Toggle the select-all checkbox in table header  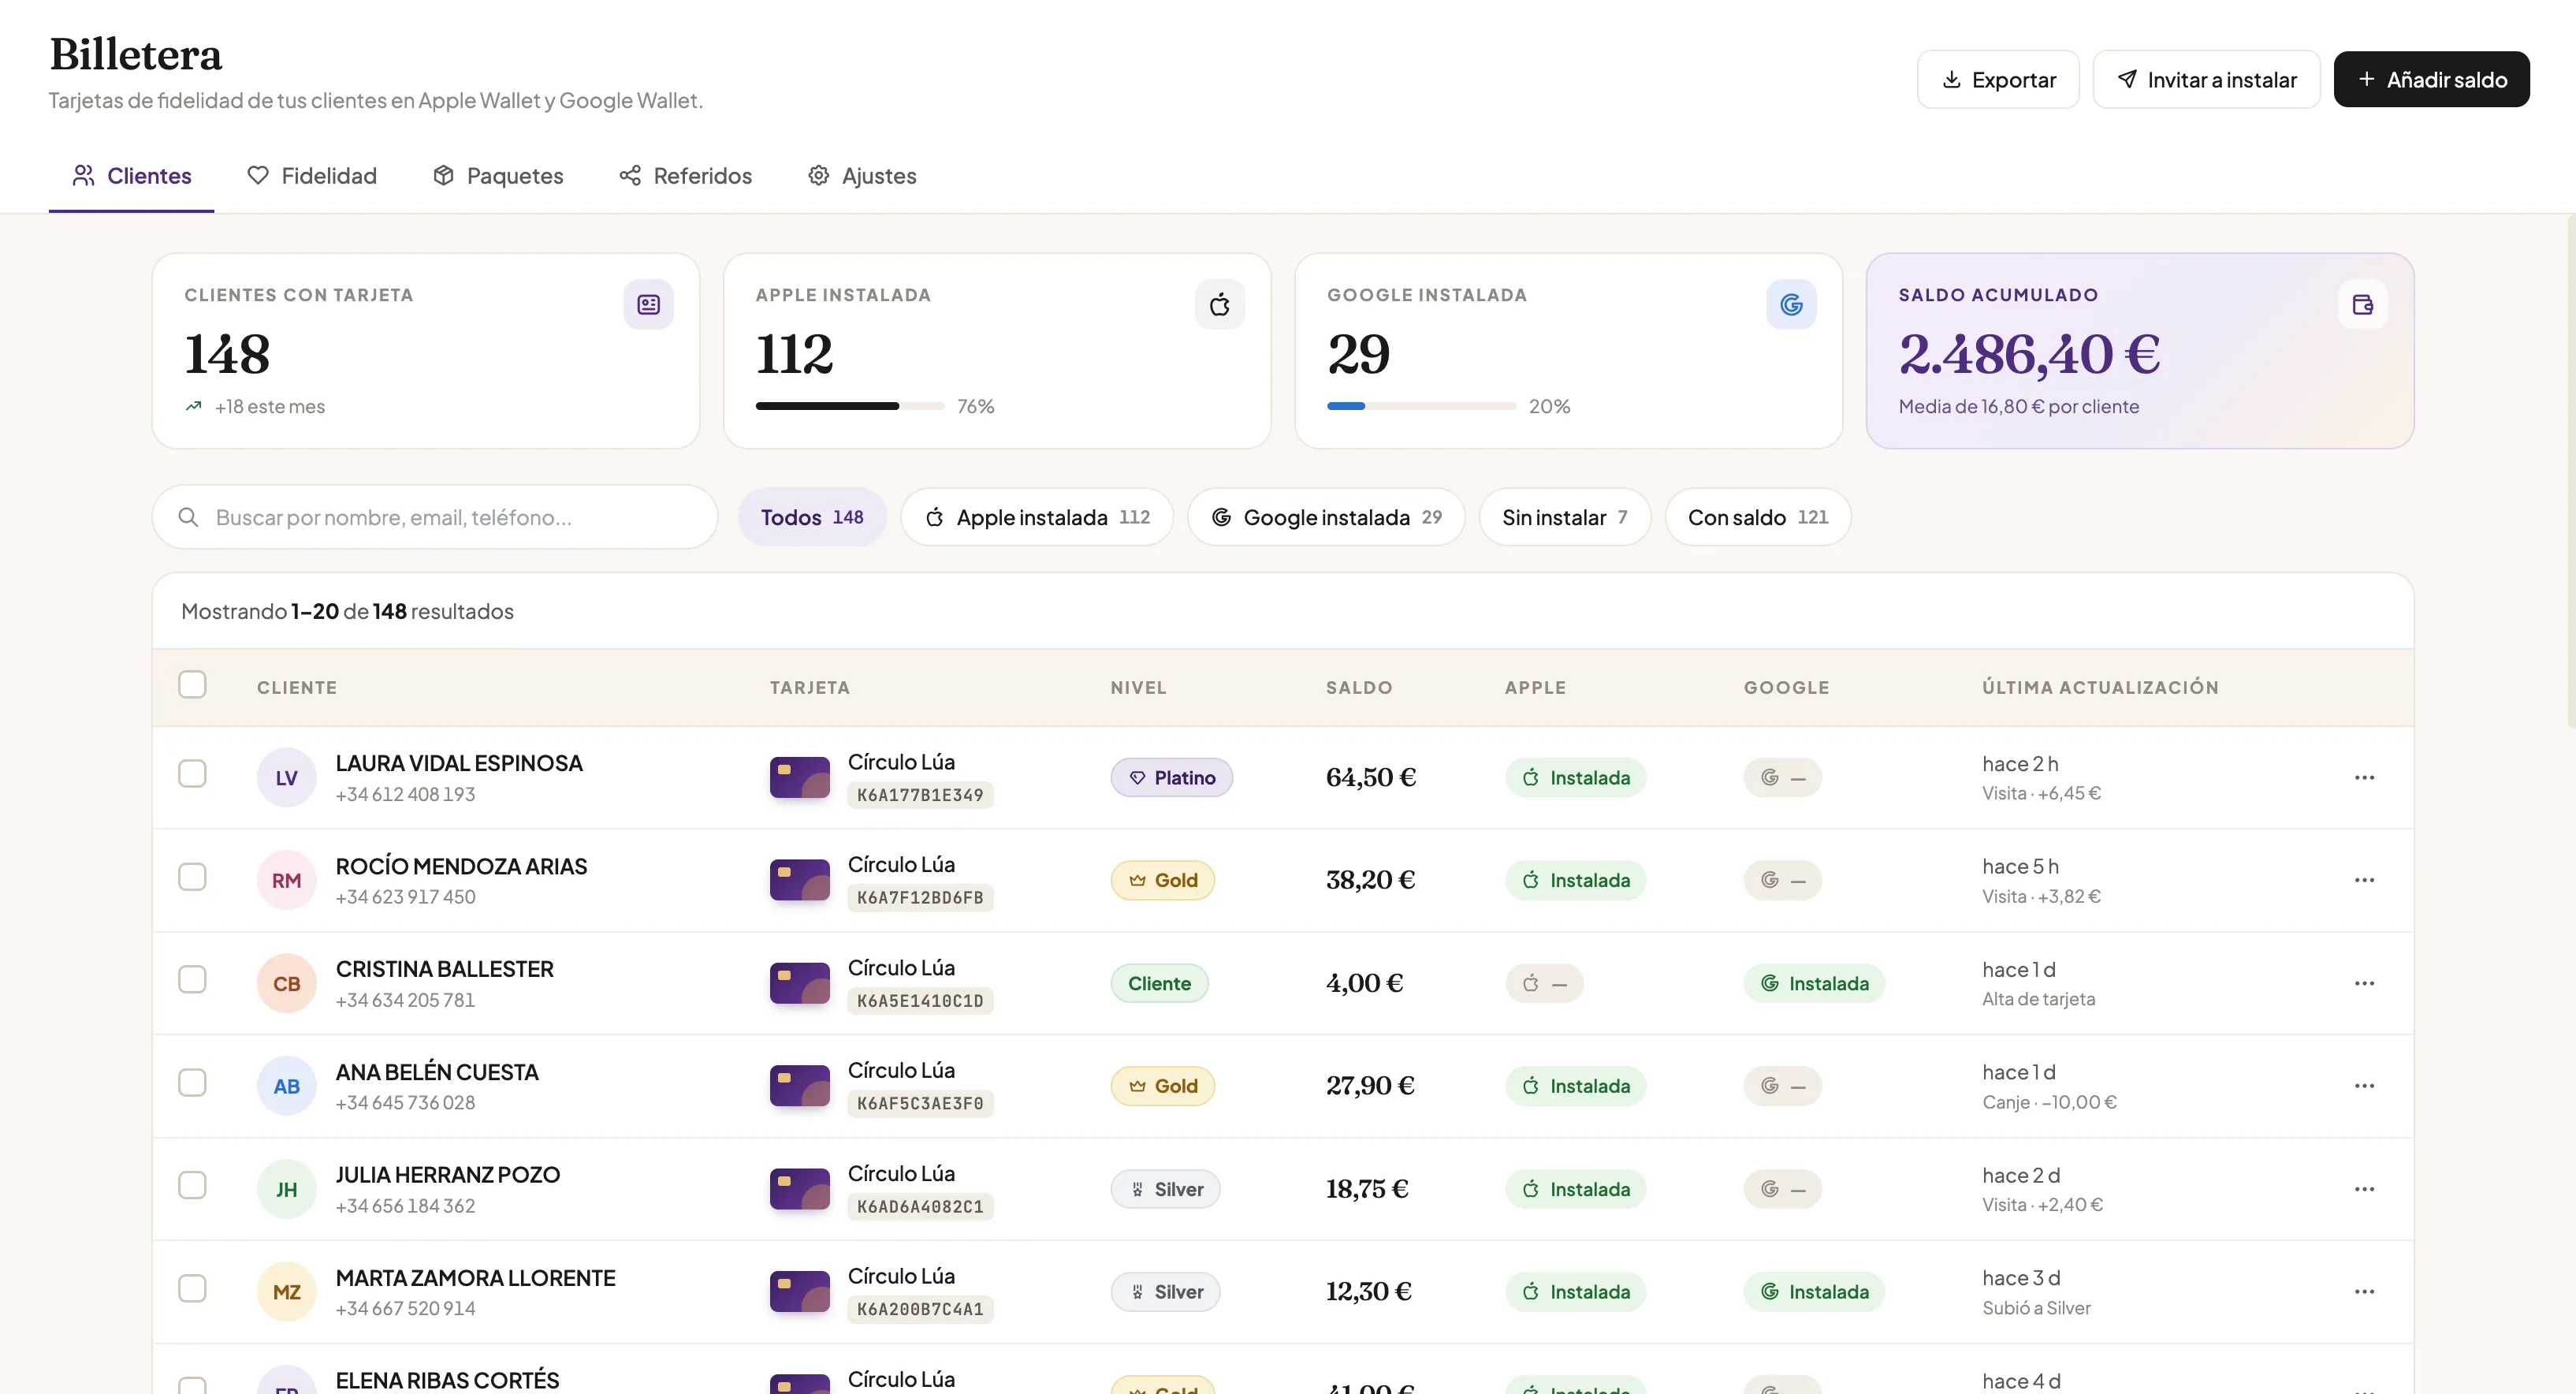[192, 684]
